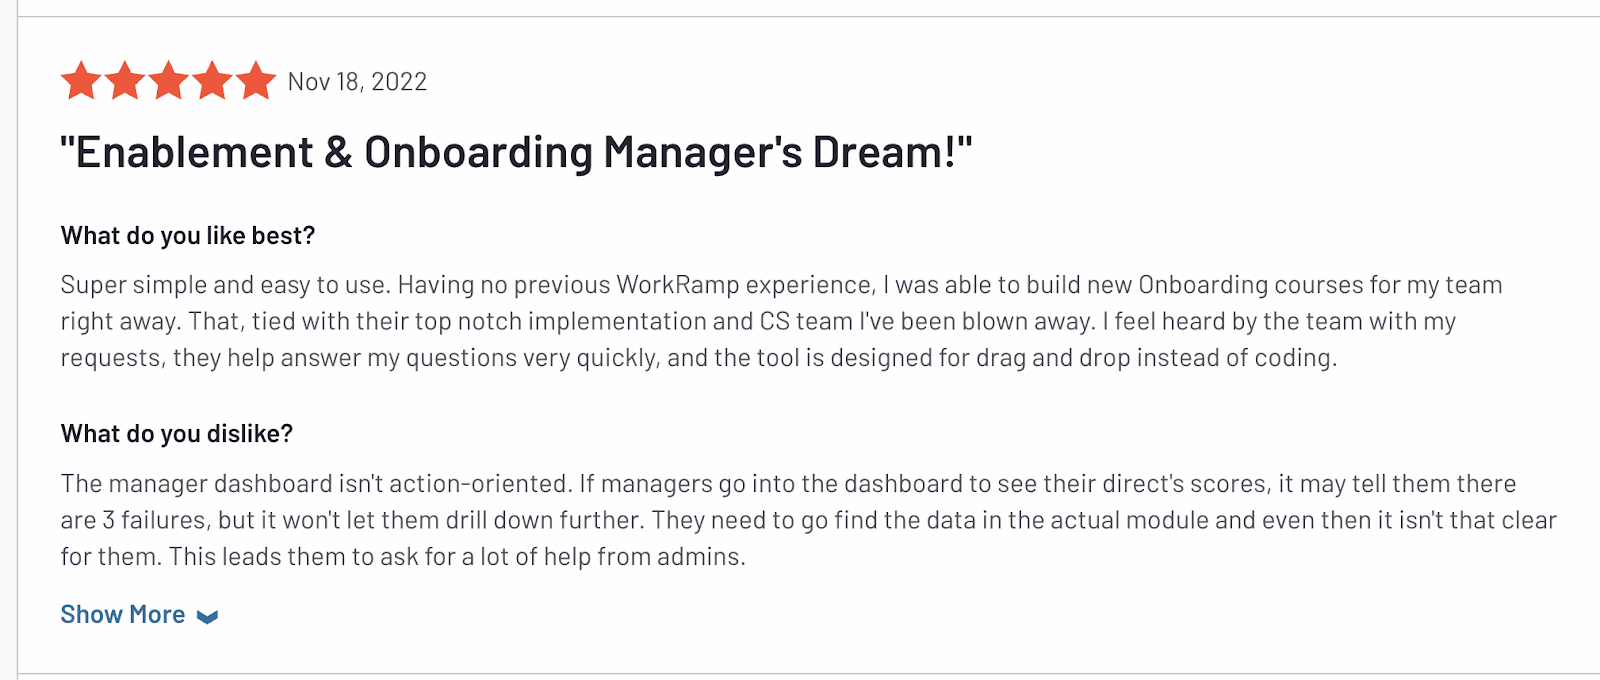Click the fourth orange rating star
The image size is (1600, 680).
coord(213,81)
